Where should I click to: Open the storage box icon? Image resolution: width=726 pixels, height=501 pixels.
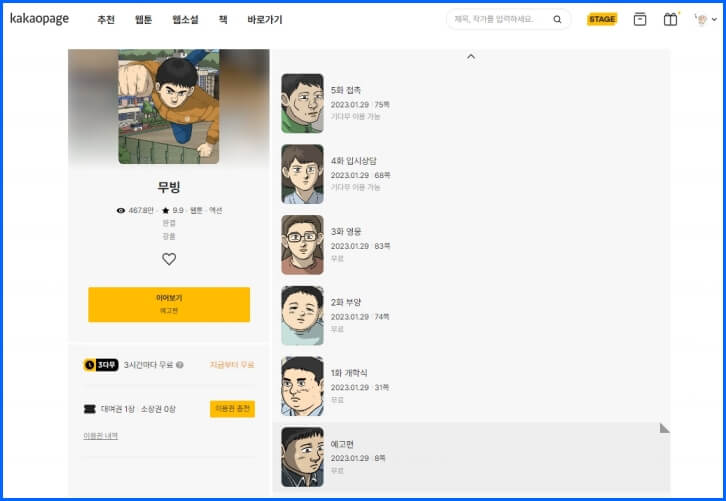(640, 19)
